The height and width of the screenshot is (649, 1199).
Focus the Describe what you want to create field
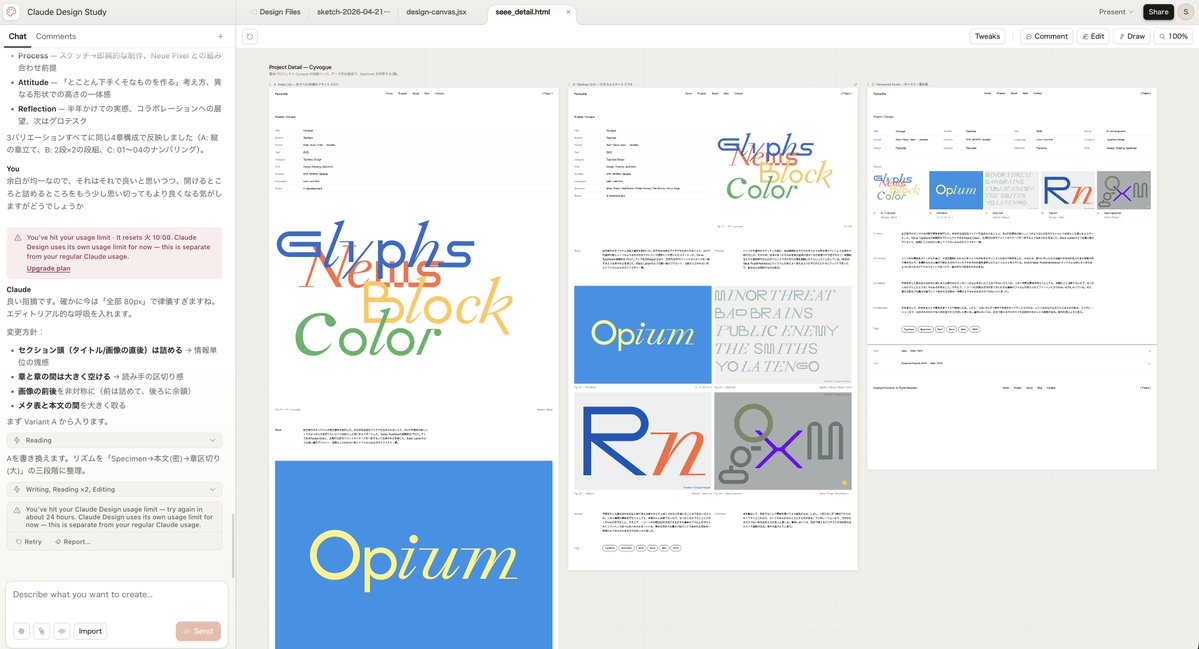pos(117,595)
